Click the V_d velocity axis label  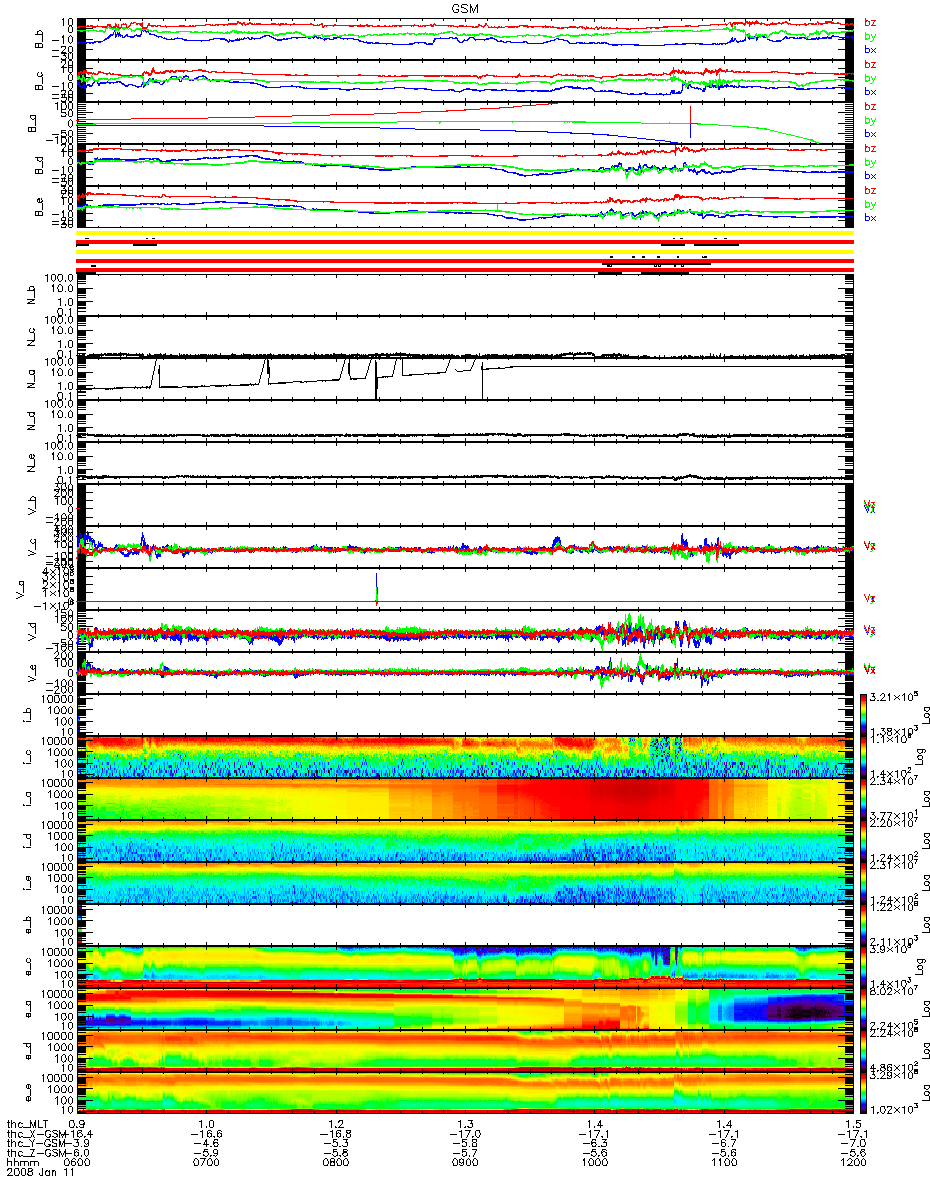(31, 632)
